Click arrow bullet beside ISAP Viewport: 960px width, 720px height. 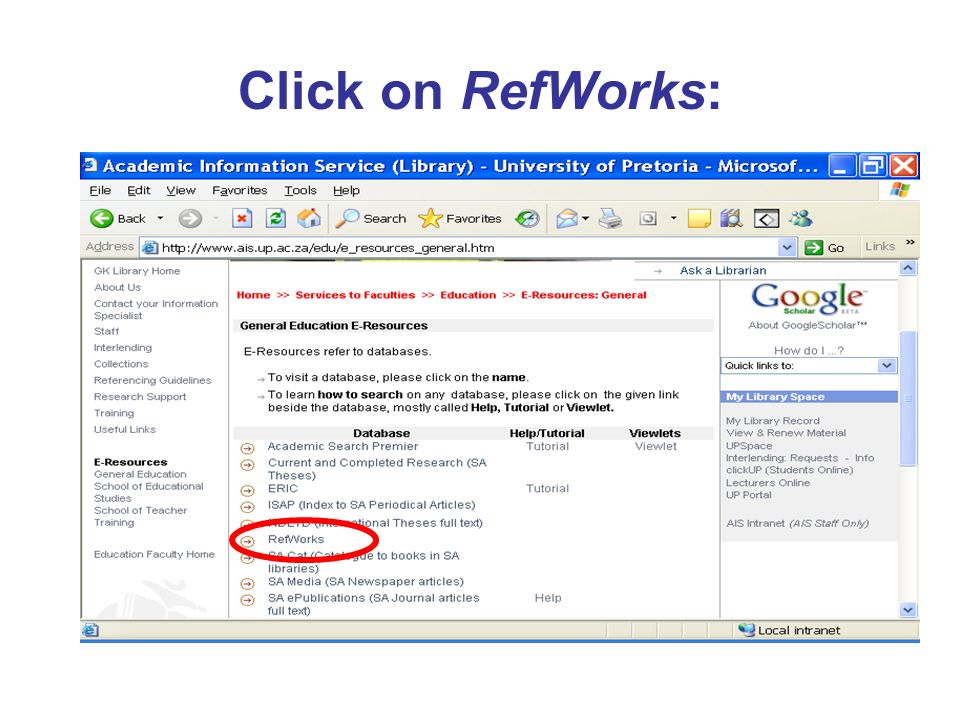coord(247,507)
